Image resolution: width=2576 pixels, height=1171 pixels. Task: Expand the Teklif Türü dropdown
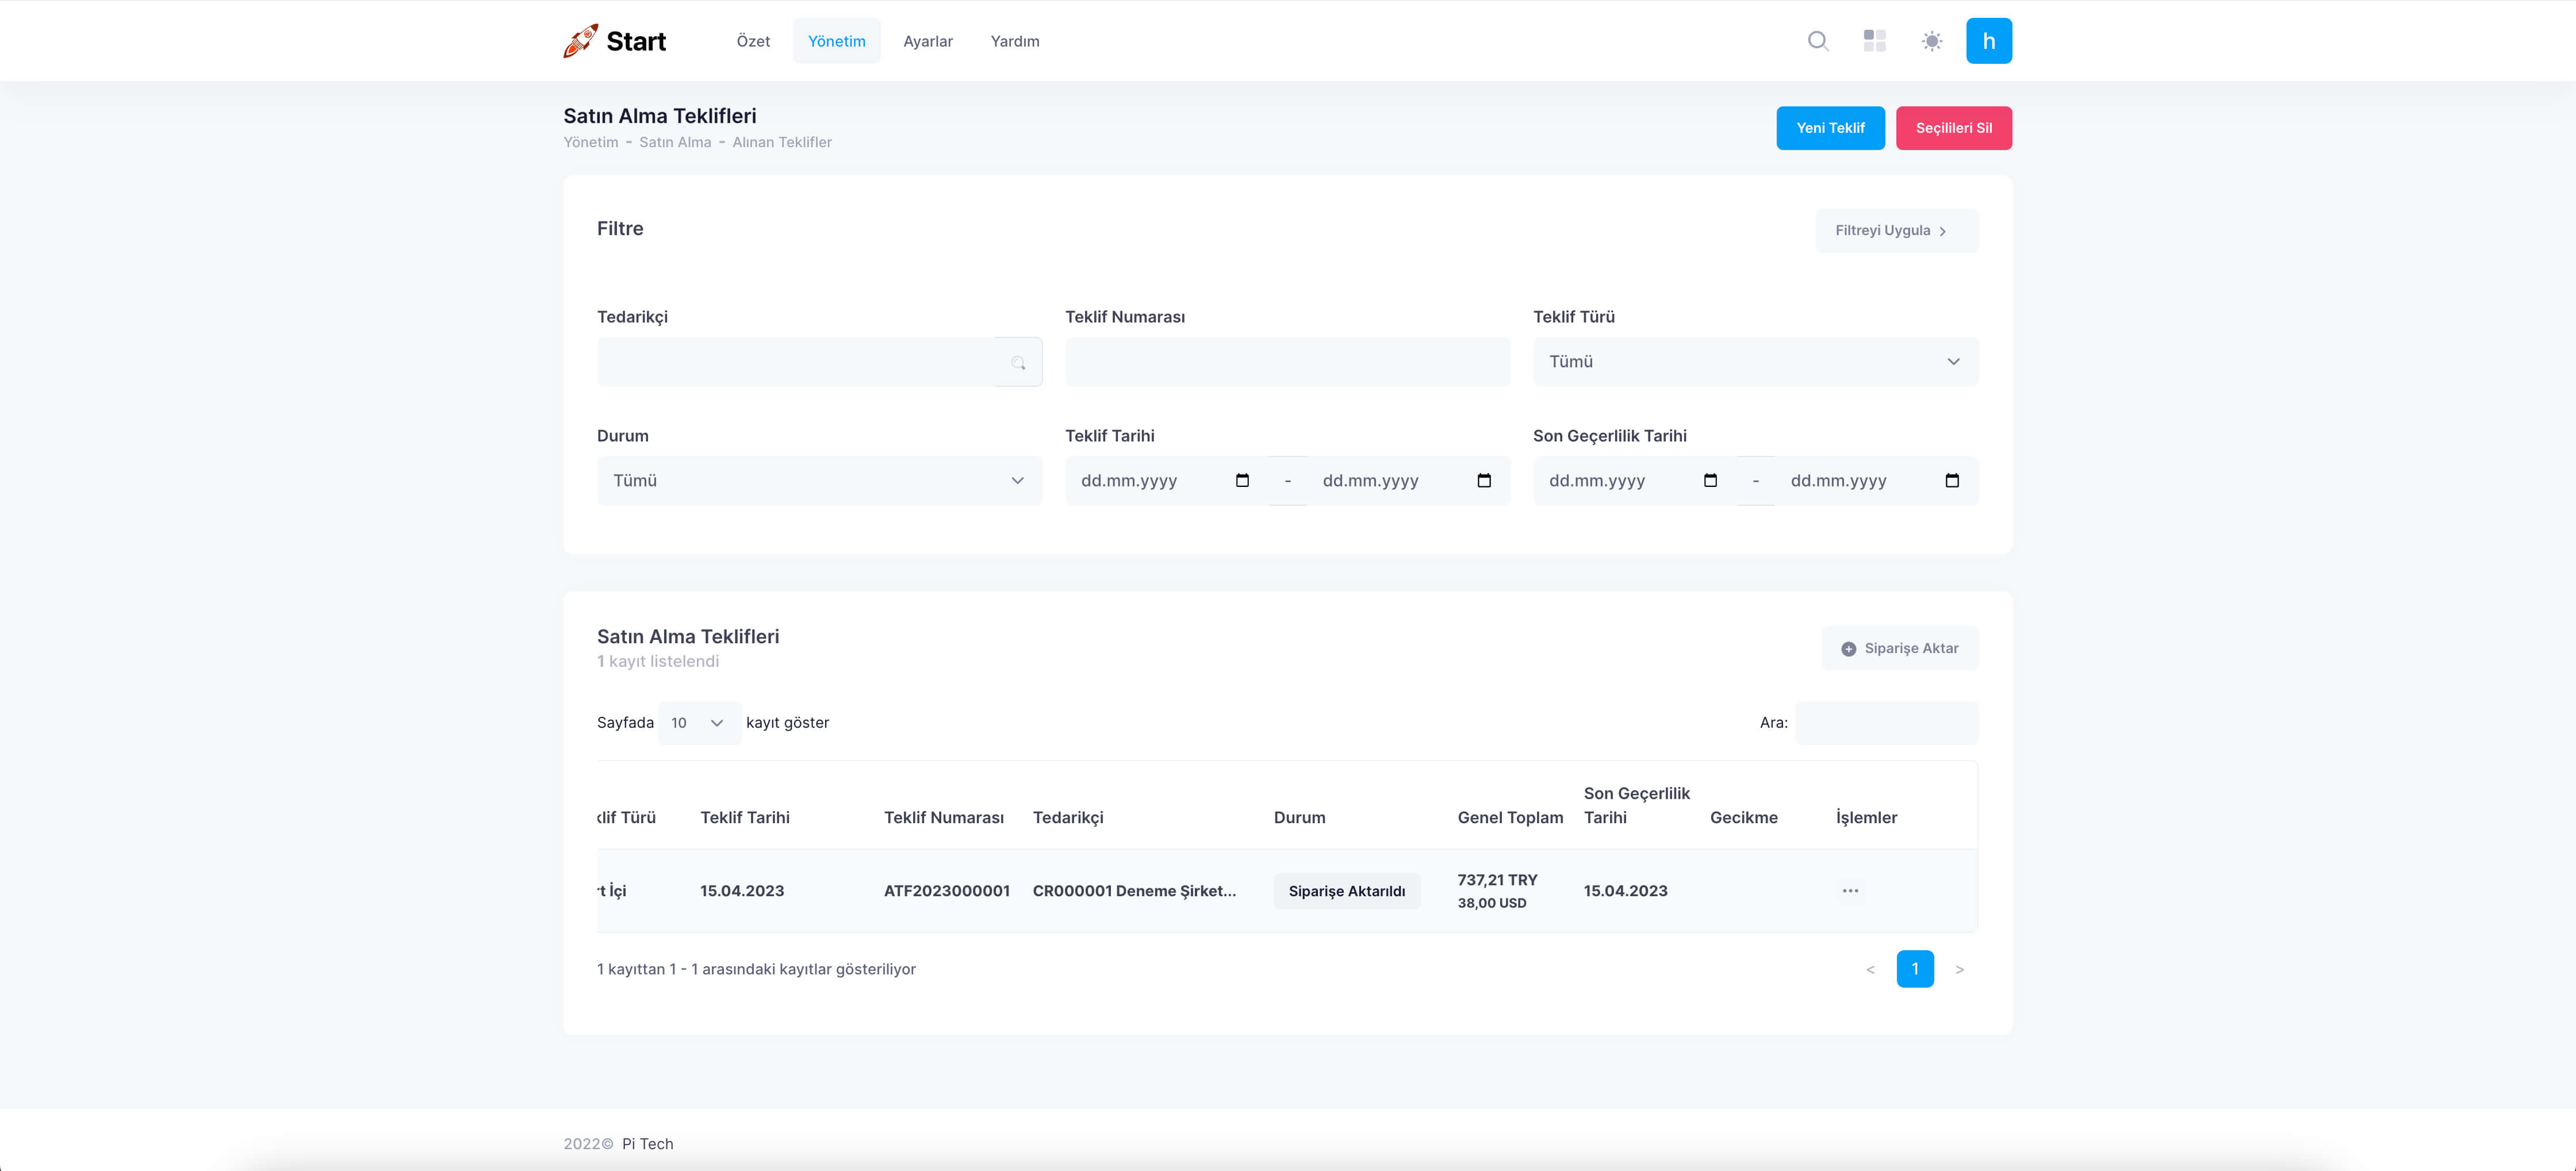click(1755, 362)
